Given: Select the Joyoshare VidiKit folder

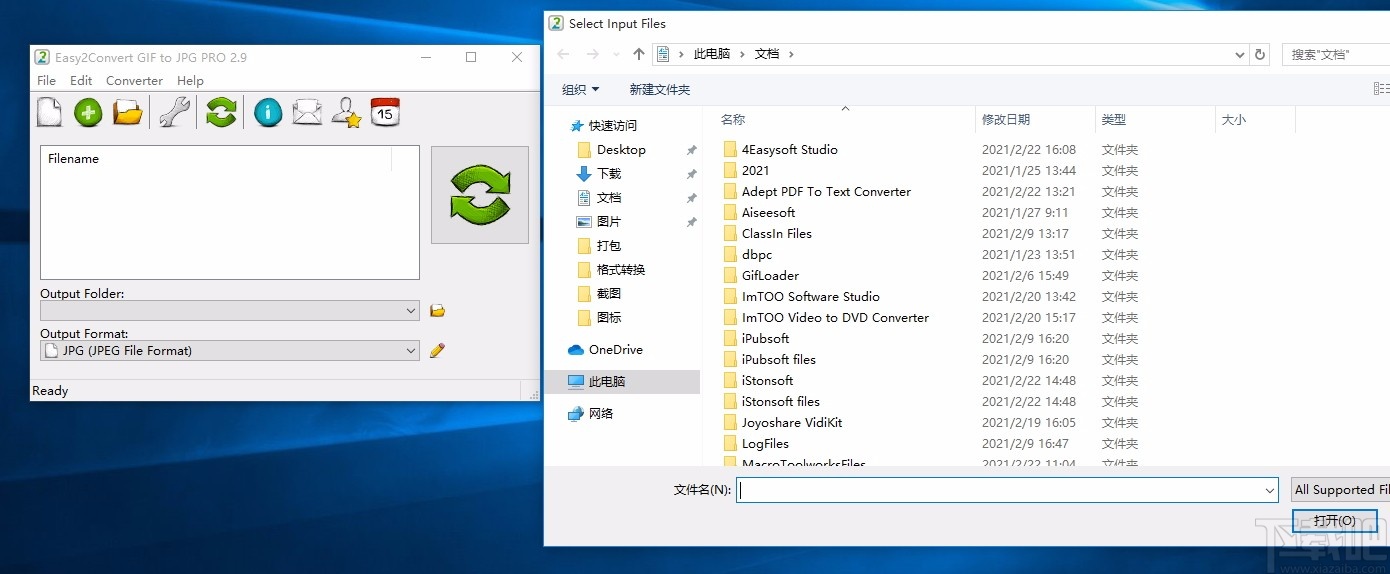Looking at the screenshot, I should click(x=792, y=423).
